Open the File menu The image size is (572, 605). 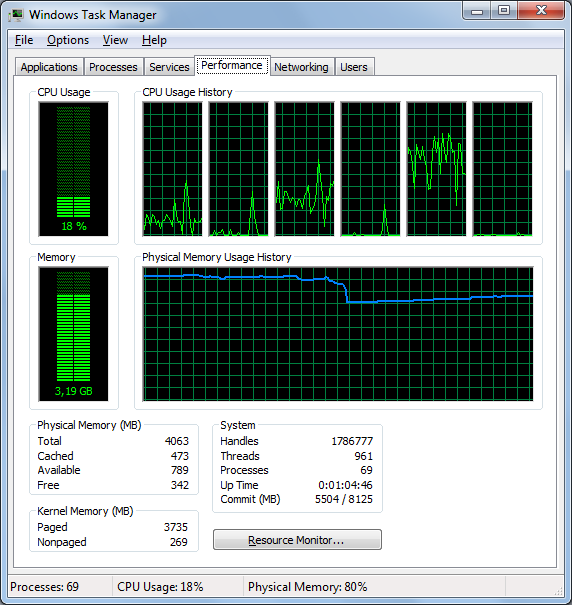click(24, 40)
